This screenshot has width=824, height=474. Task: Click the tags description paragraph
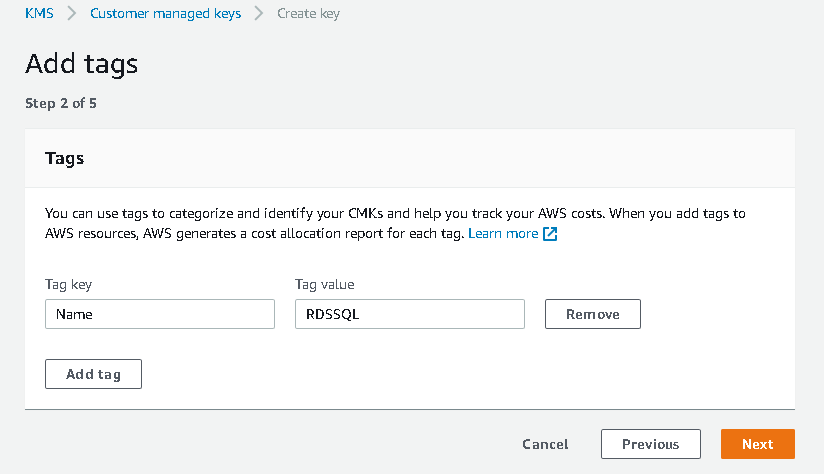click(395, 223)
